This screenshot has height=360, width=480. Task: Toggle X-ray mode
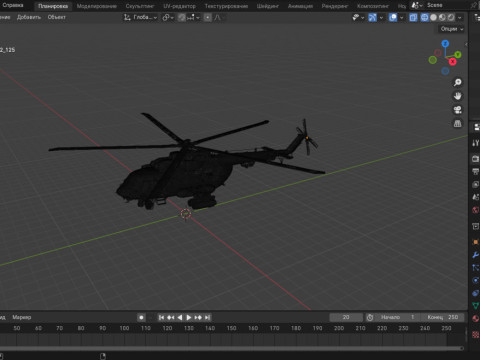point(413,17)
